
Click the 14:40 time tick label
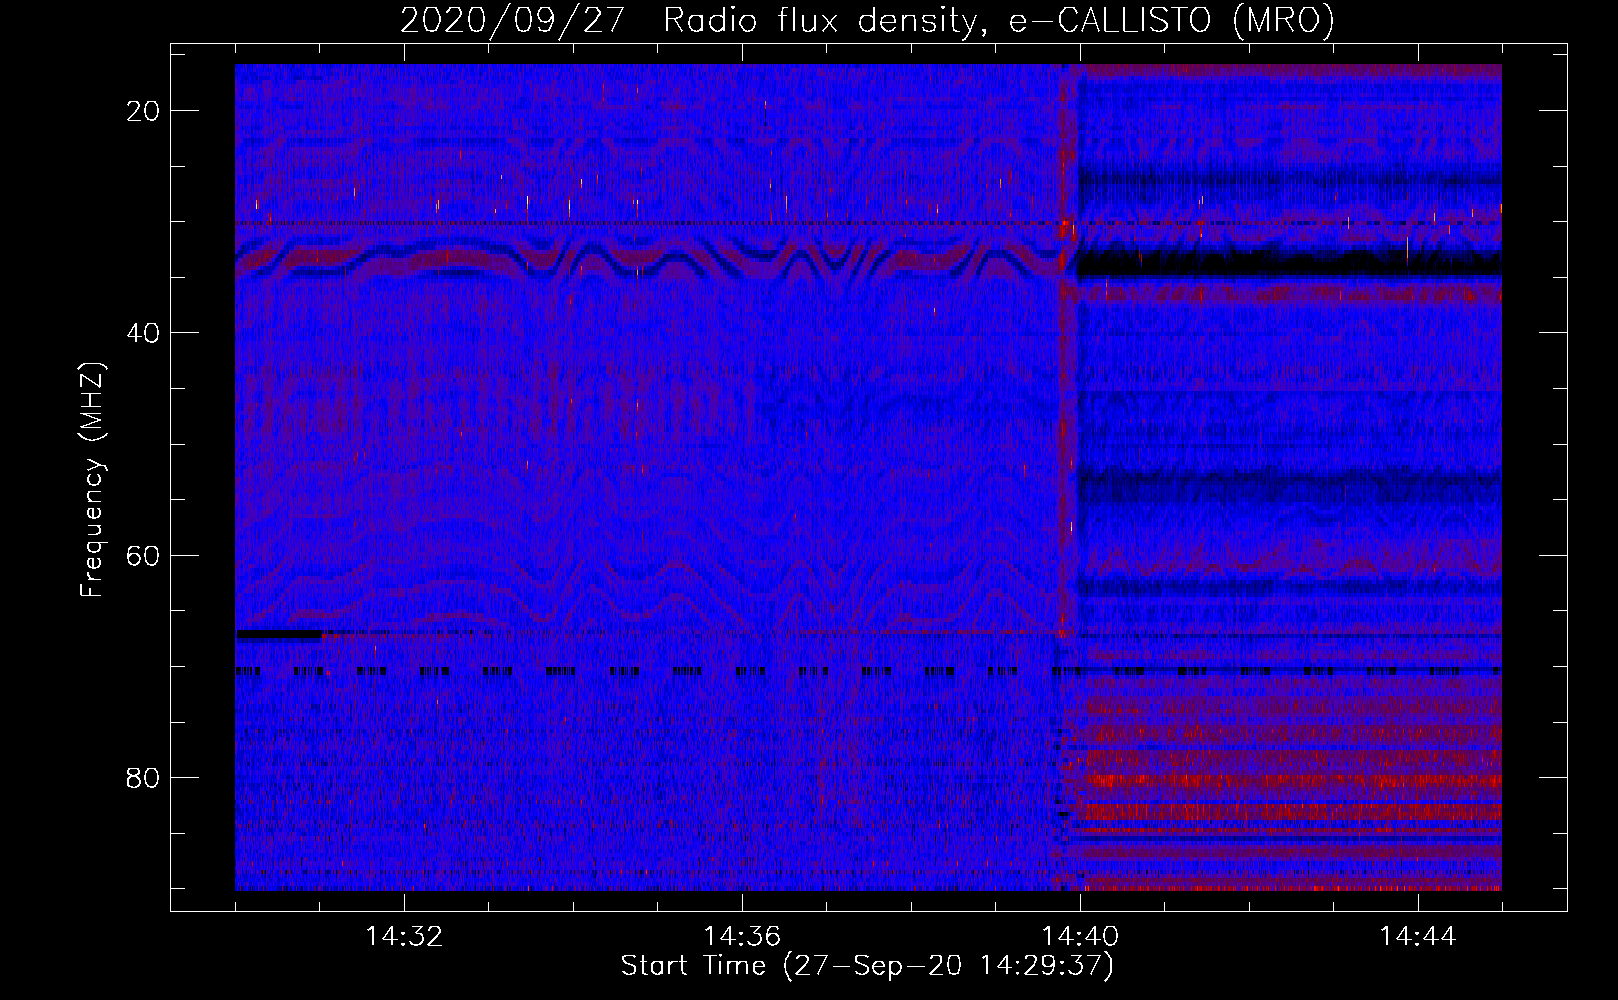[1080, 937]
